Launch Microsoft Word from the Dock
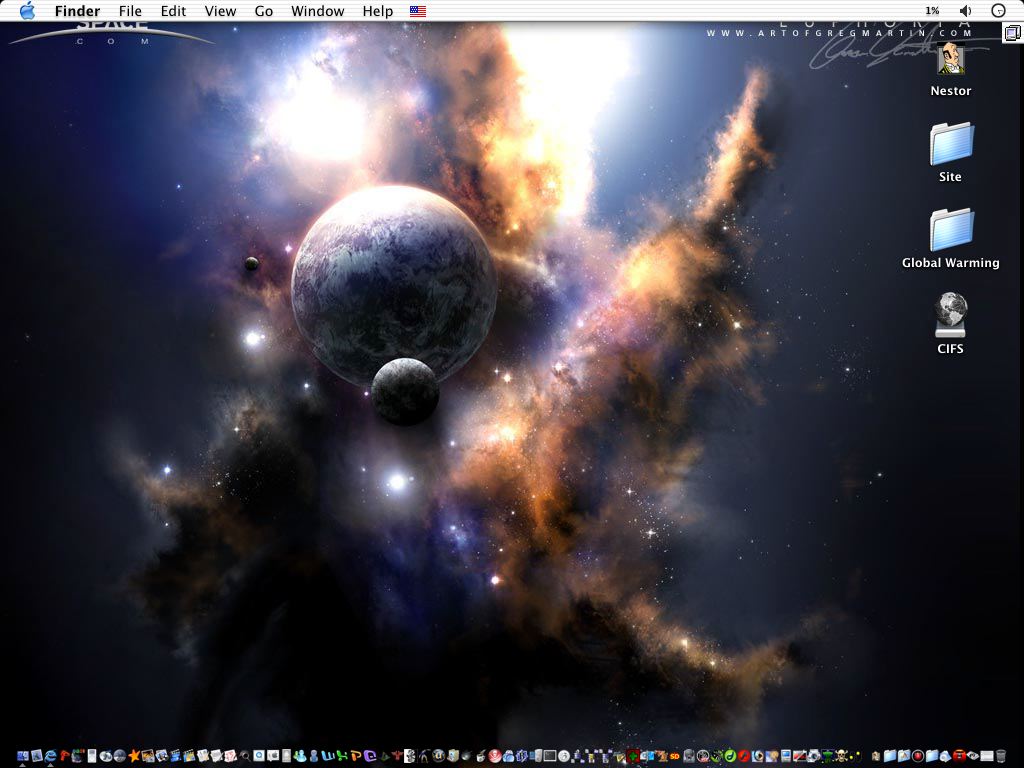The image size is (1024, 768). (x=327, y=756)
